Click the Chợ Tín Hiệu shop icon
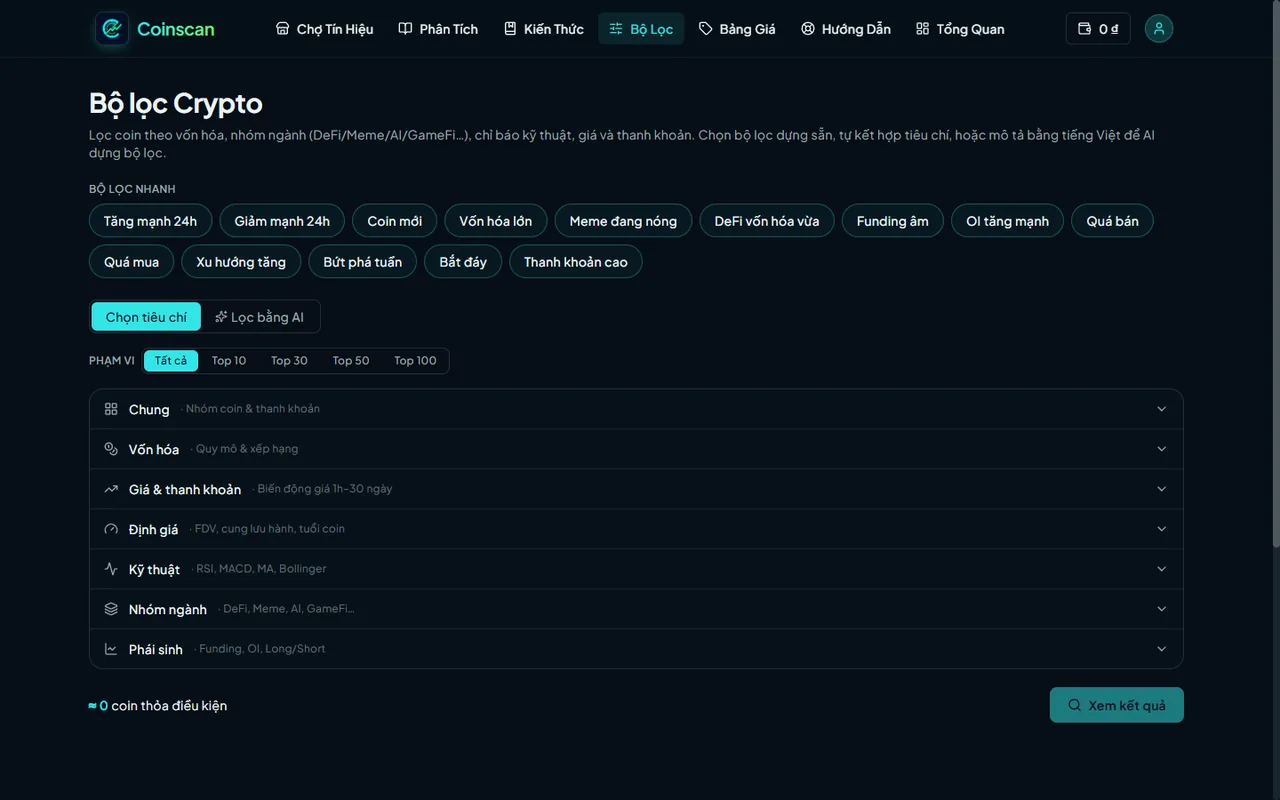Screen dimensions: 1280x800 pos(283,29)
